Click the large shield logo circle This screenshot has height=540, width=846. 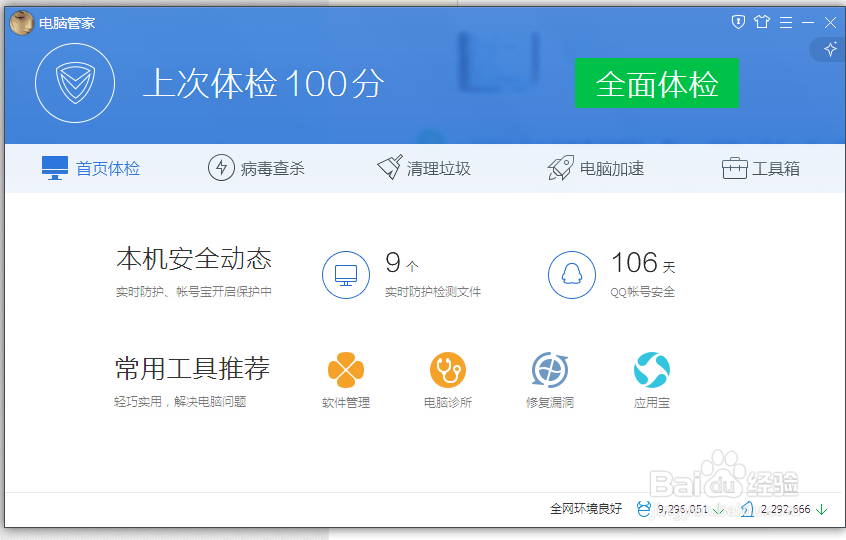point(75,83)
